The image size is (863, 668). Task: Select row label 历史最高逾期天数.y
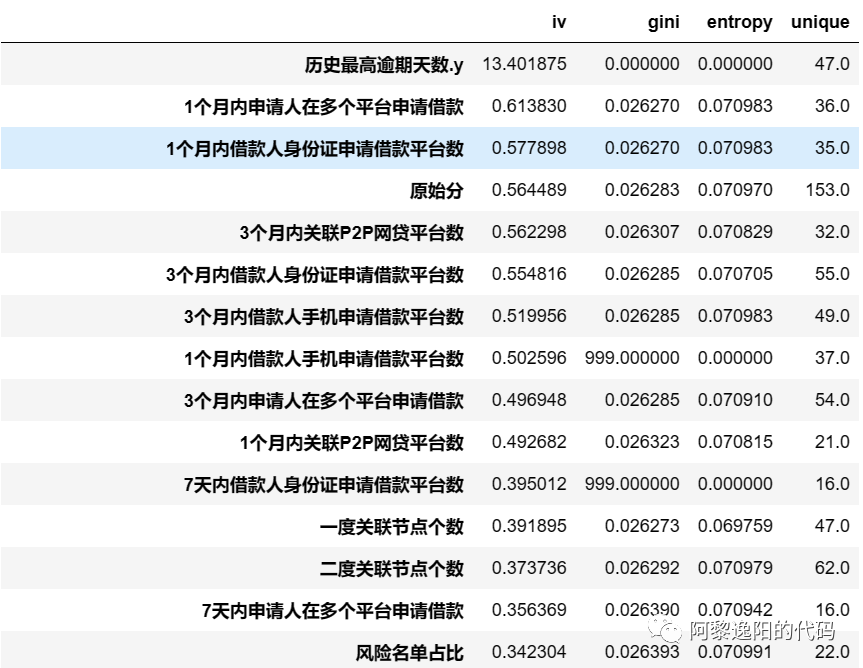coord(384,65)
